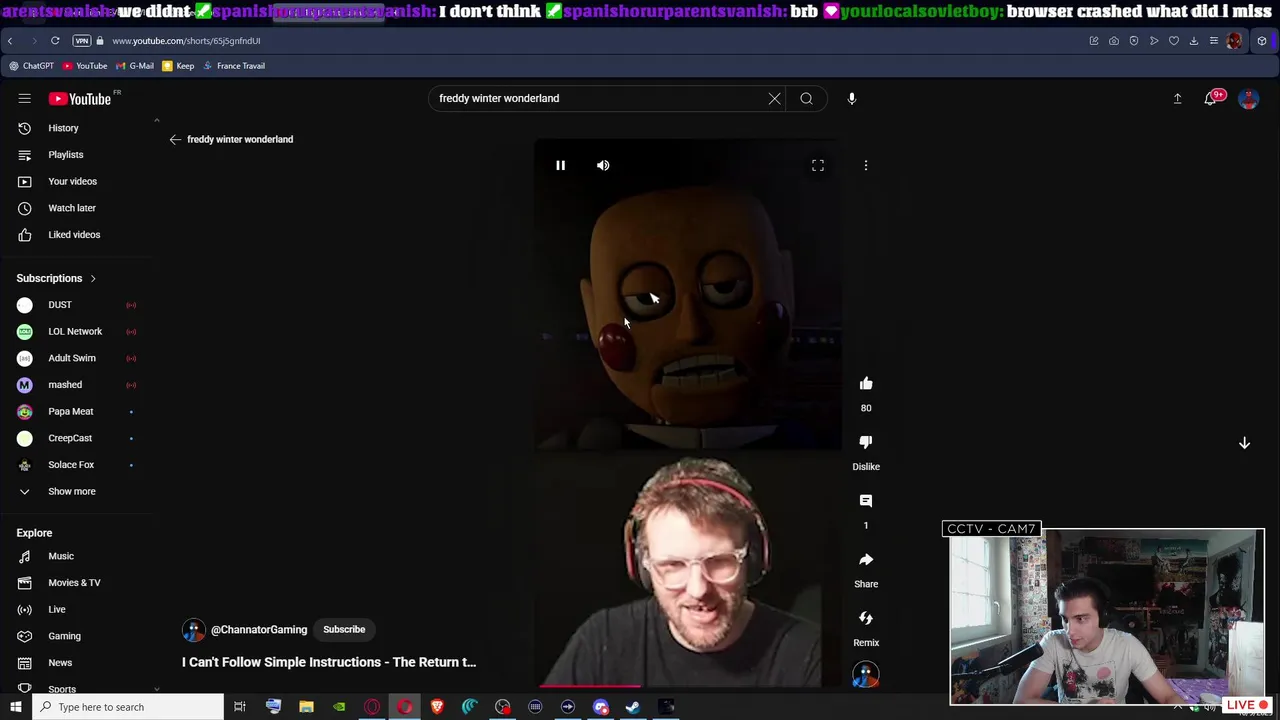The image size is (1280, 720).
Task: Run search with the magnifier button
Action: tap(806, 98)
